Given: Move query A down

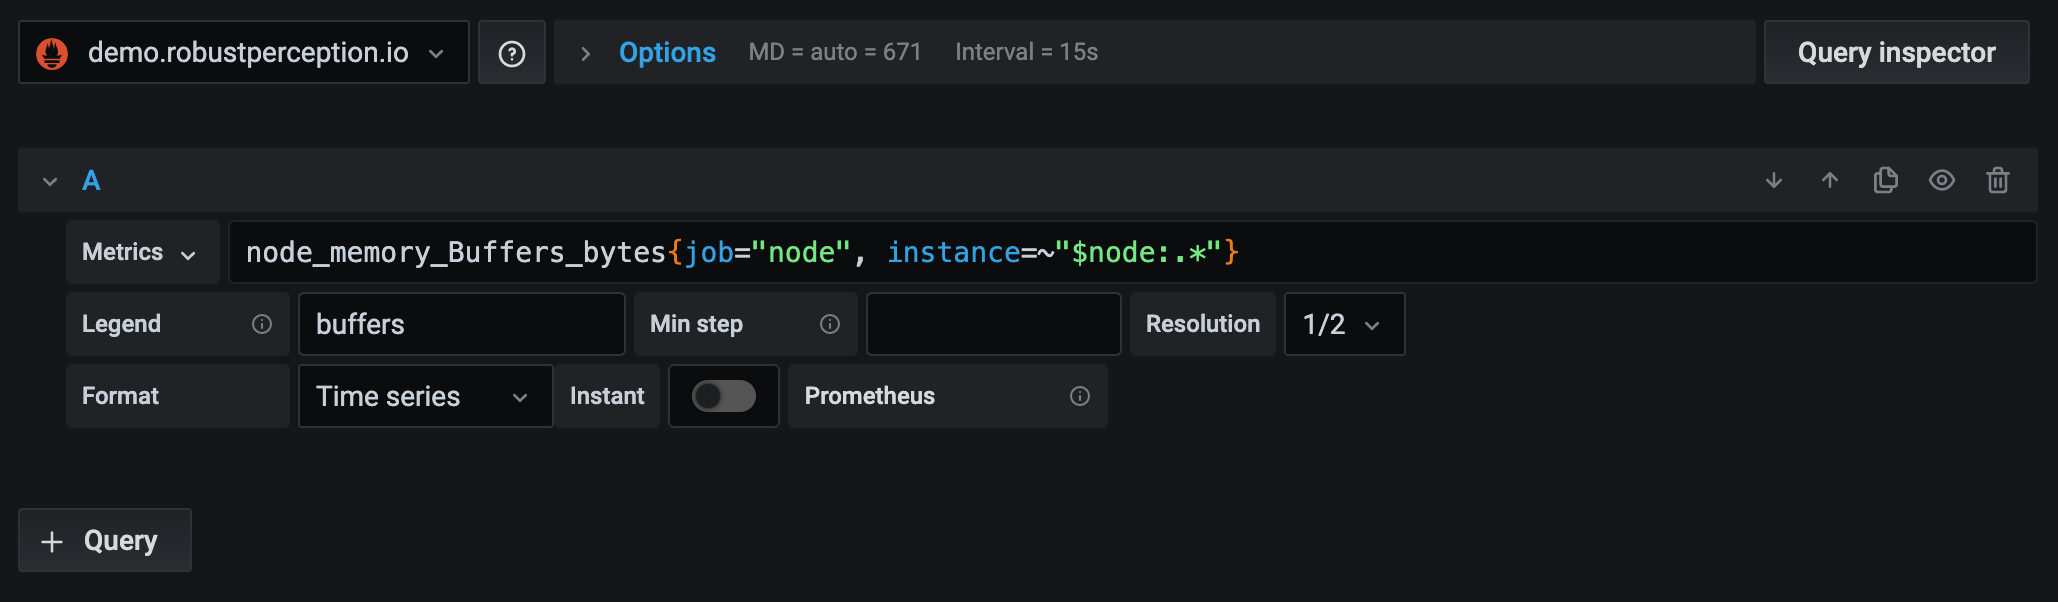Looking at the screenshot, I should point(1774,180).
